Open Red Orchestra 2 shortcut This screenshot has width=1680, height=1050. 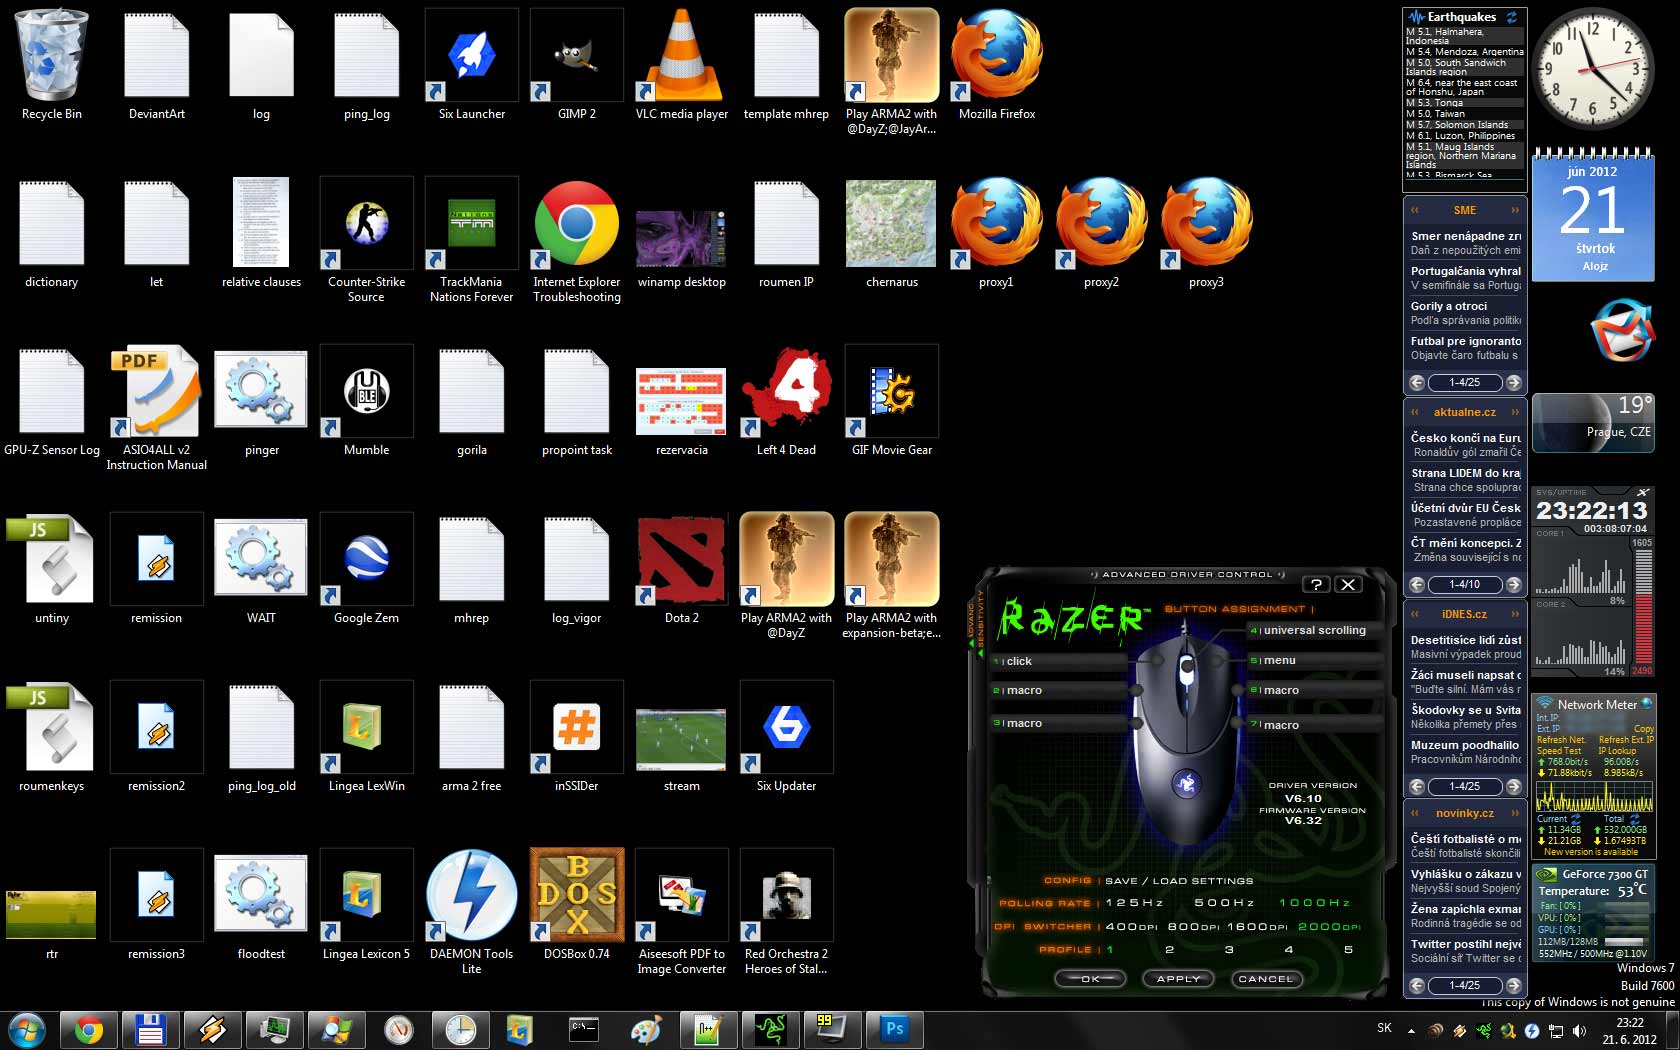click(x=786, y=911)
